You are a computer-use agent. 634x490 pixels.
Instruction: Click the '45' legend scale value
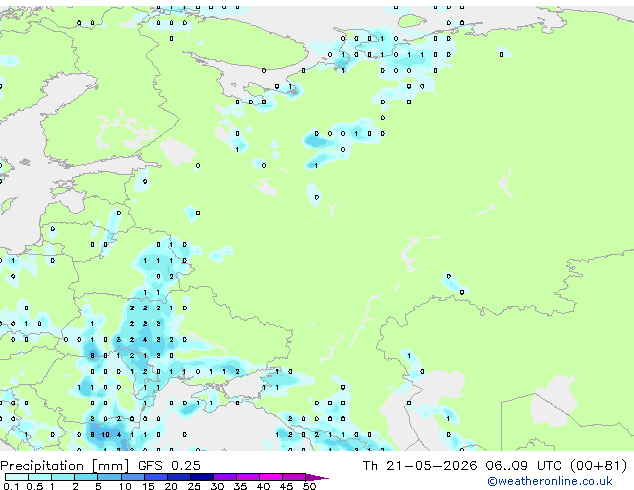(x=286, y=486)
